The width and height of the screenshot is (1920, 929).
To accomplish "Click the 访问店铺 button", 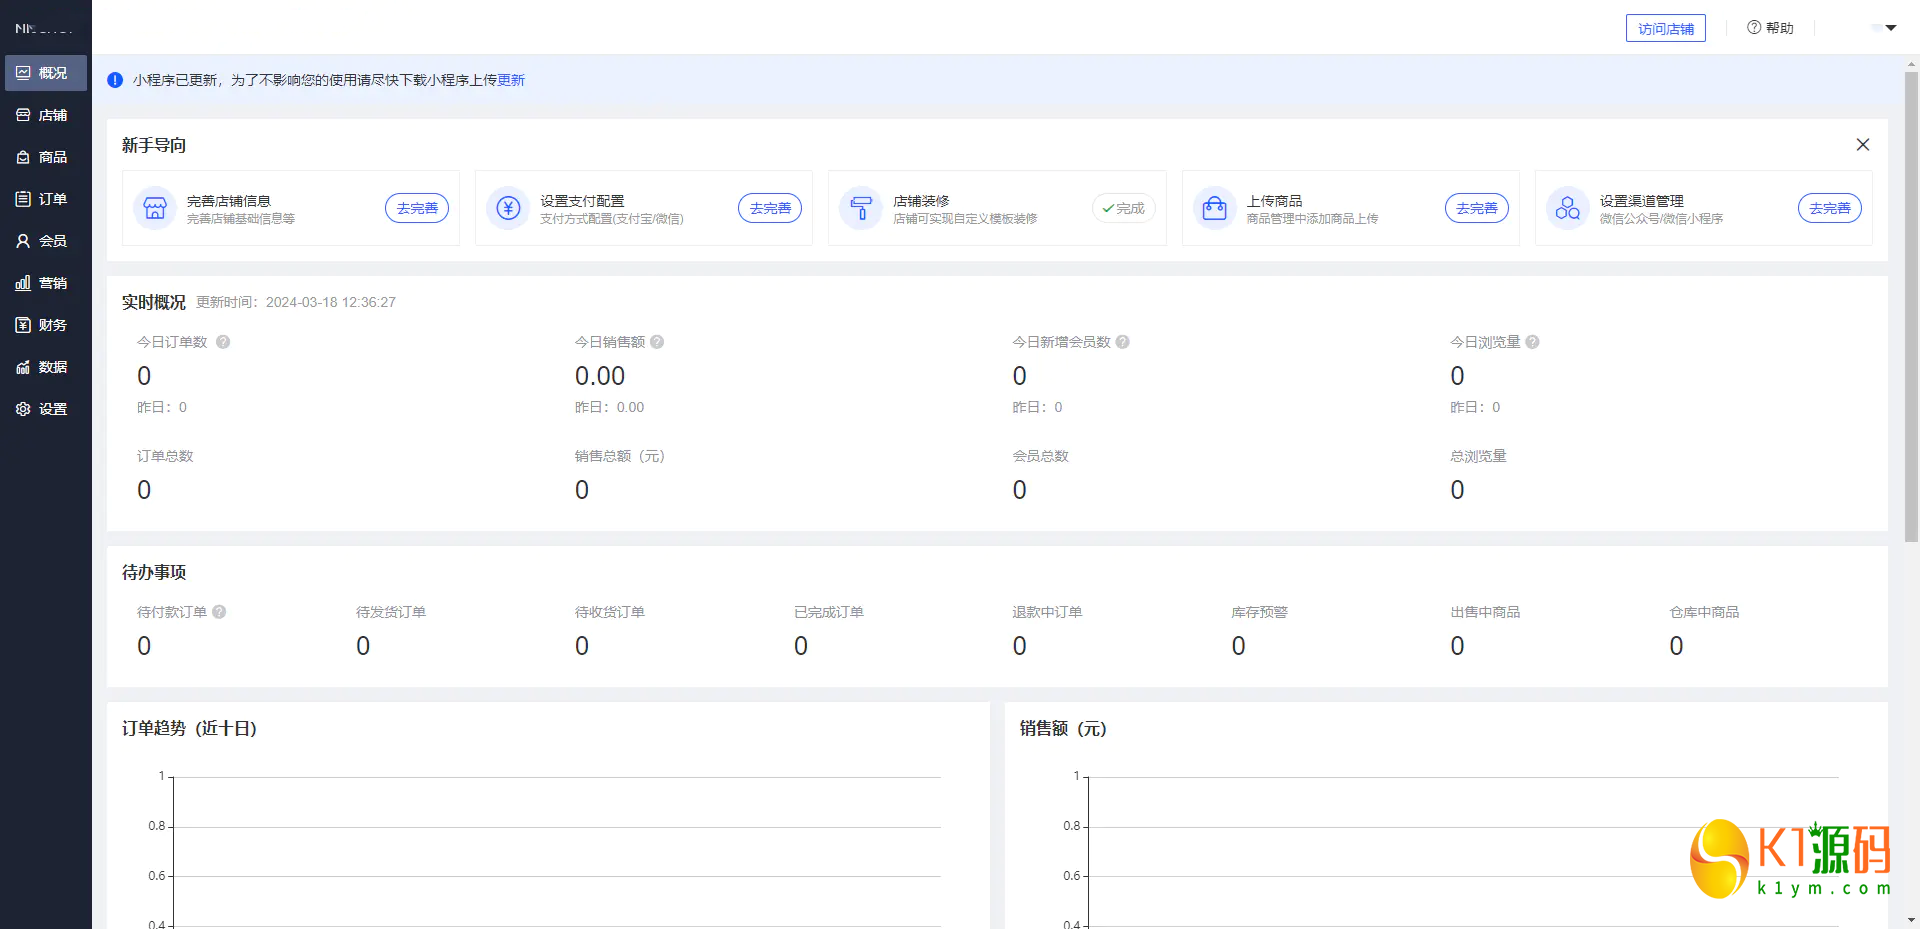I will (1665, 28).
